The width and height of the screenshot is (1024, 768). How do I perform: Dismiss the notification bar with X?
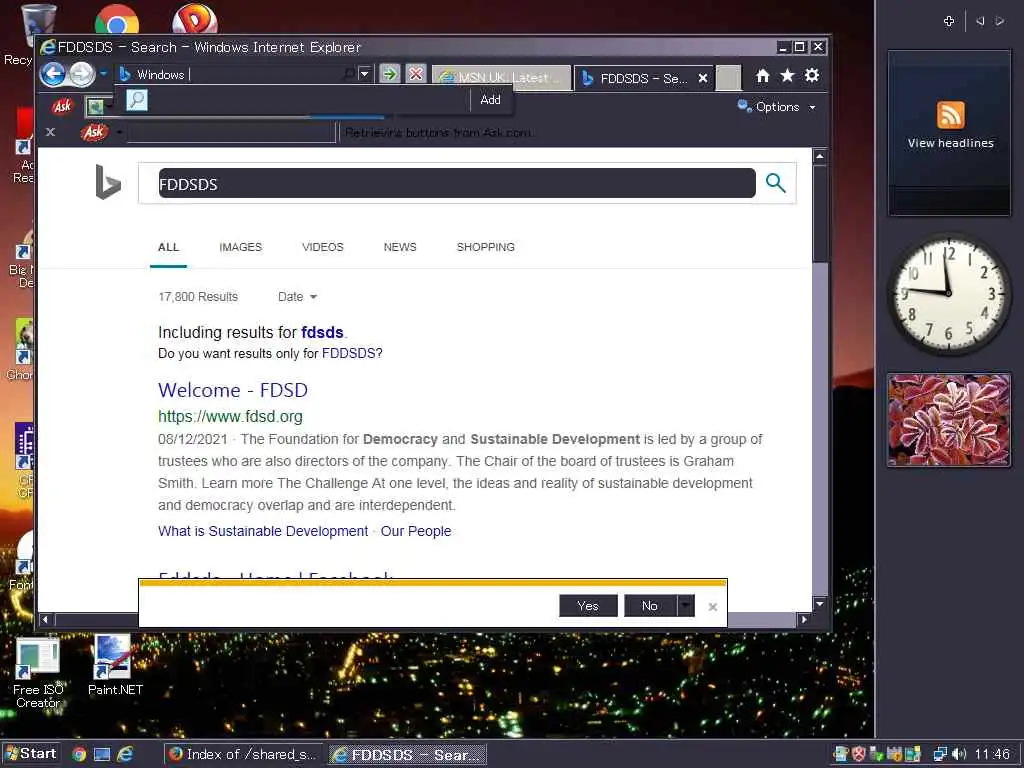pos(712,607)
